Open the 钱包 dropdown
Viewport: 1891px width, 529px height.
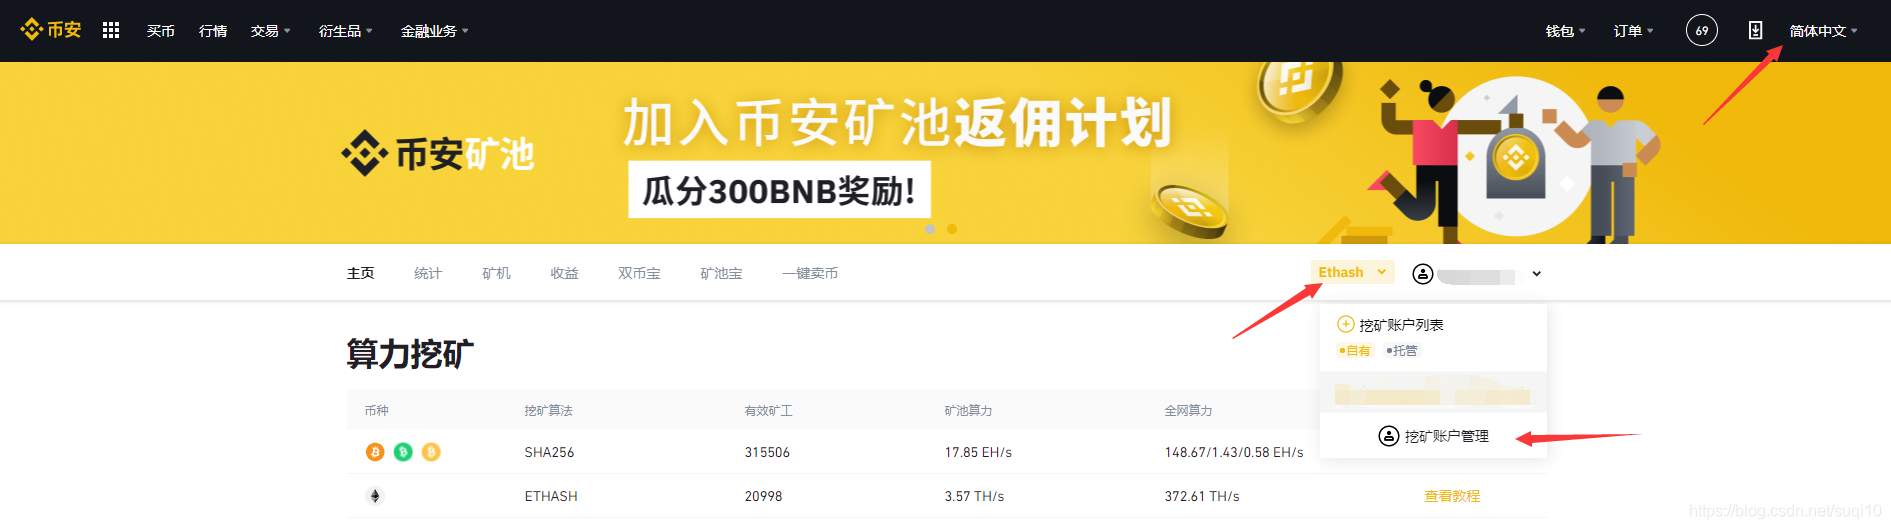point(1566,31)
